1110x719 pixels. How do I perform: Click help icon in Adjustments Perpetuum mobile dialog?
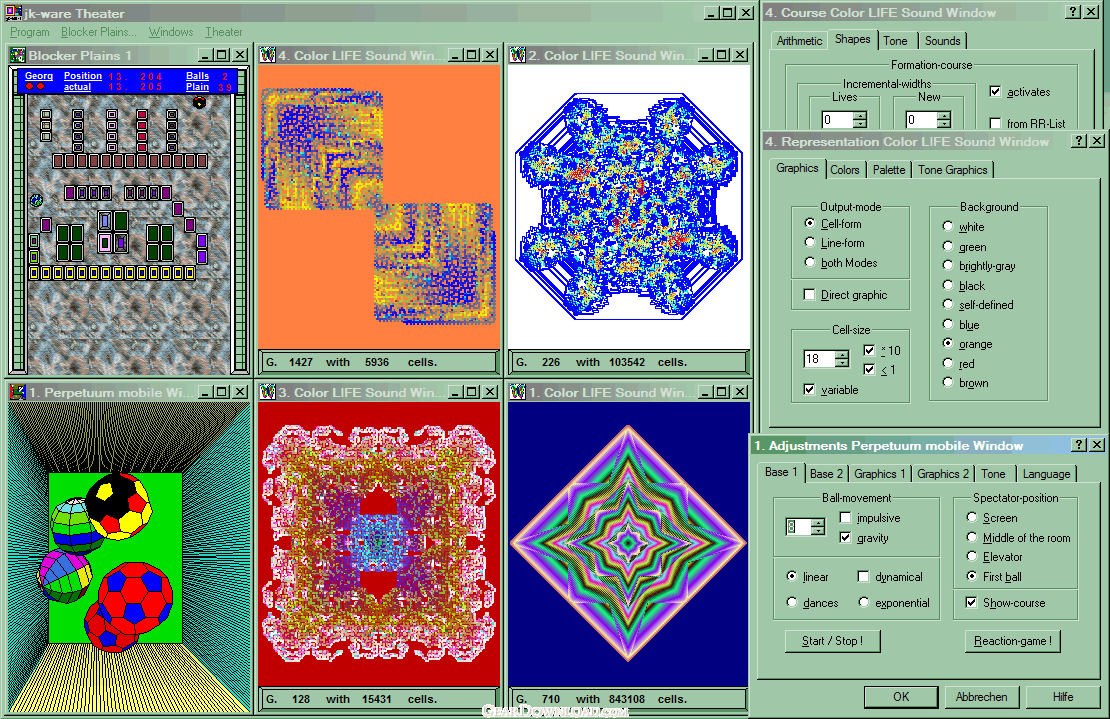[1079, 445]
